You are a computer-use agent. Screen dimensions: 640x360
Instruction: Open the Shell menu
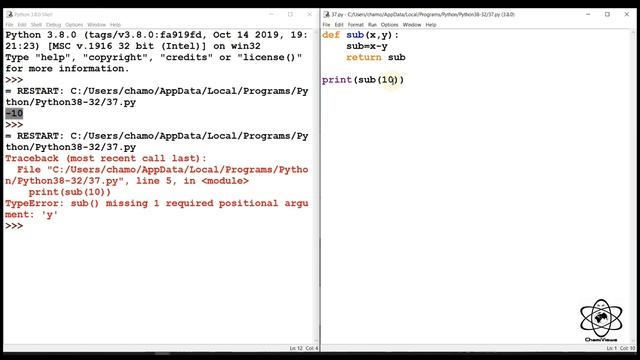(x=36, y=25)
